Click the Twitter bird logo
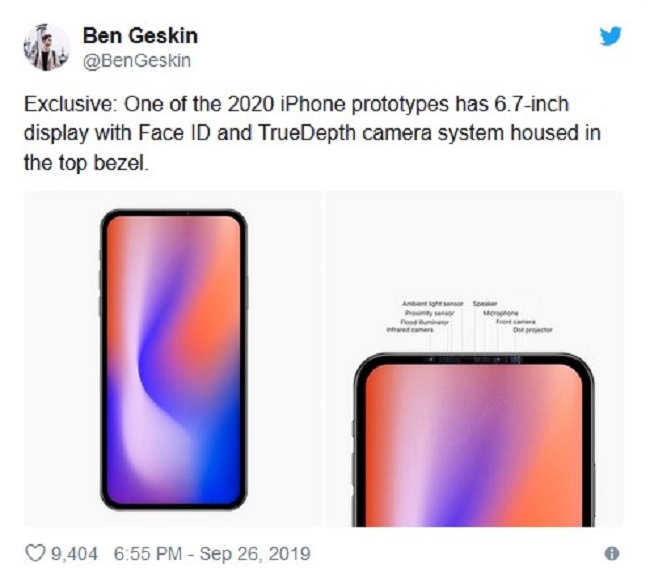The height and width of the screenshot is (577, 650). [x=610, y=37]
